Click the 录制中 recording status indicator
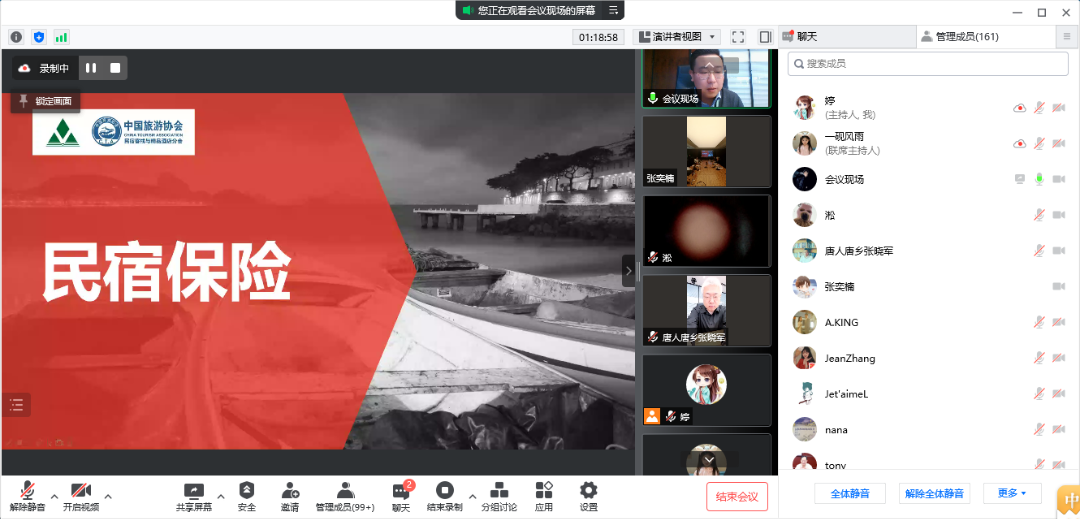Viewport: 1080px width, 519px height. 44,68
